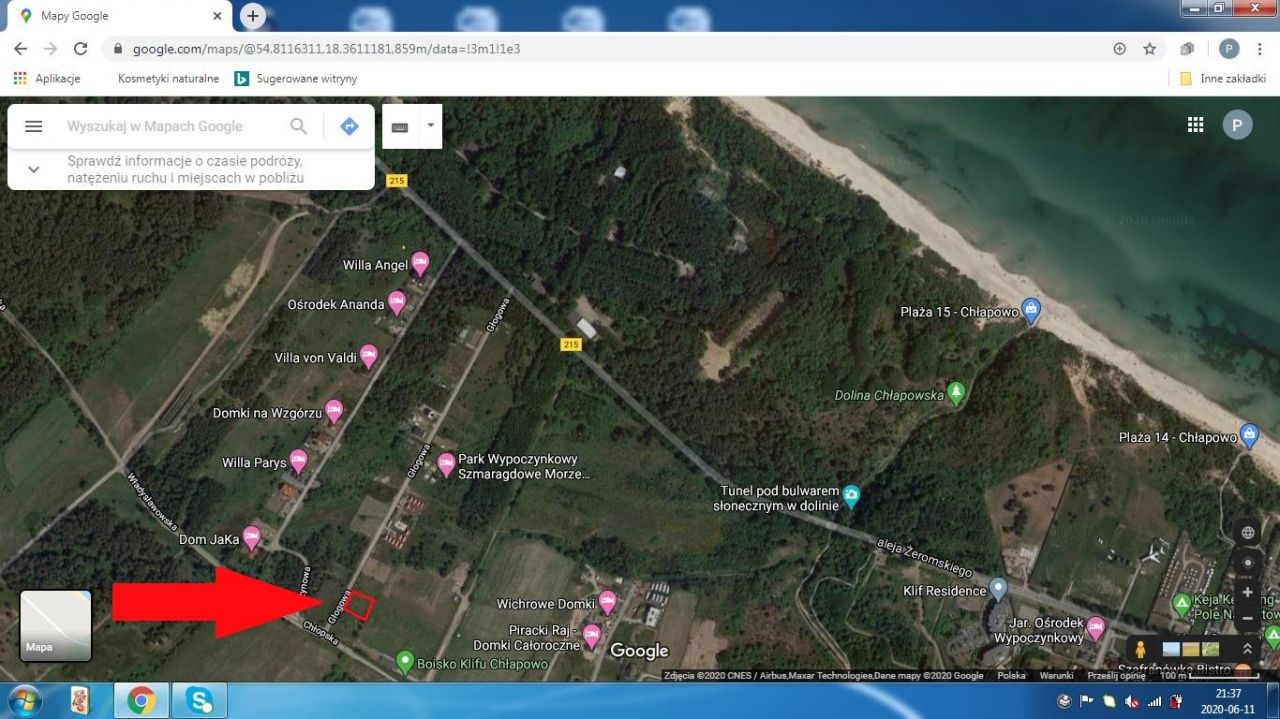
Task: Switch to Mapa layer view
Action: 56,626
